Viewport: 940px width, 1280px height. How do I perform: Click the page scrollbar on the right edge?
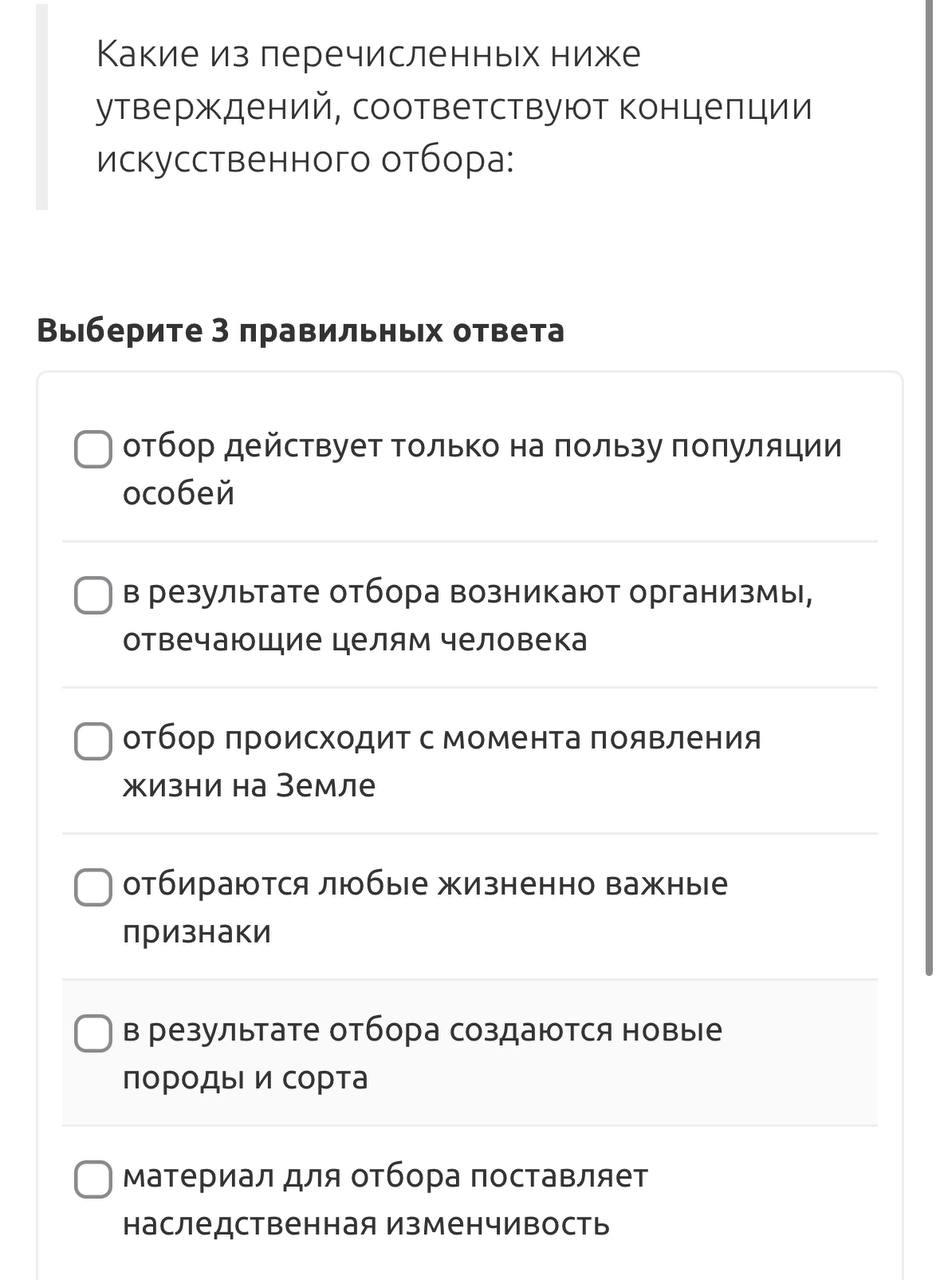930,640
